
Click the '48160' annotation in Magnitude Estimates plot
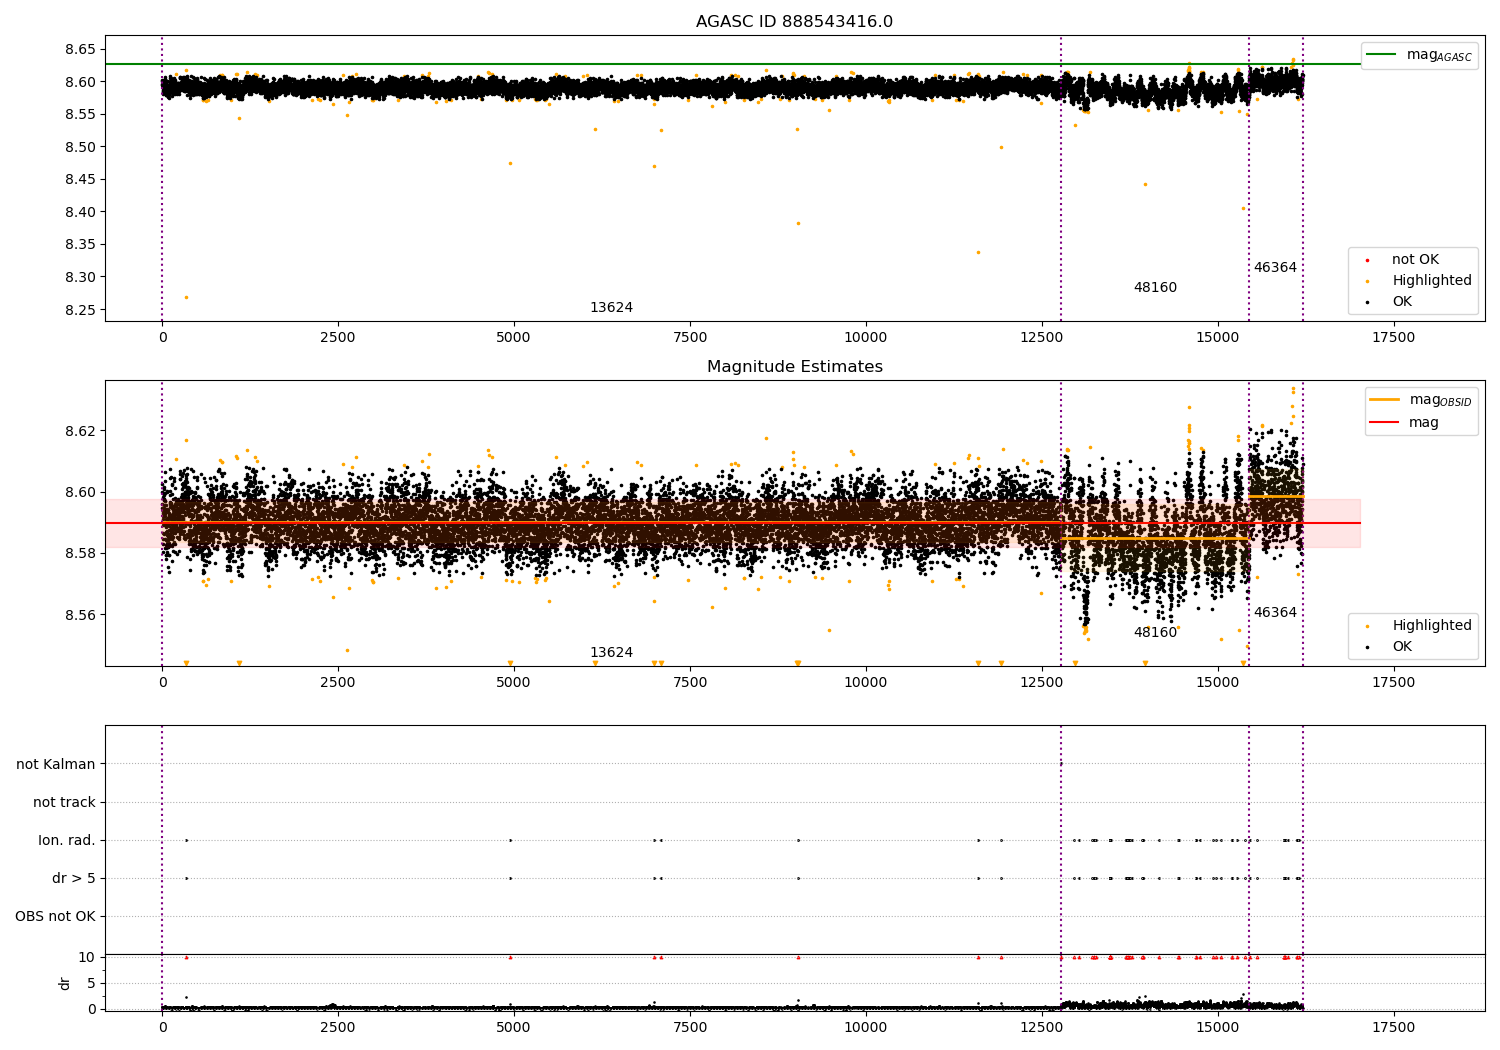[1155, 633]
